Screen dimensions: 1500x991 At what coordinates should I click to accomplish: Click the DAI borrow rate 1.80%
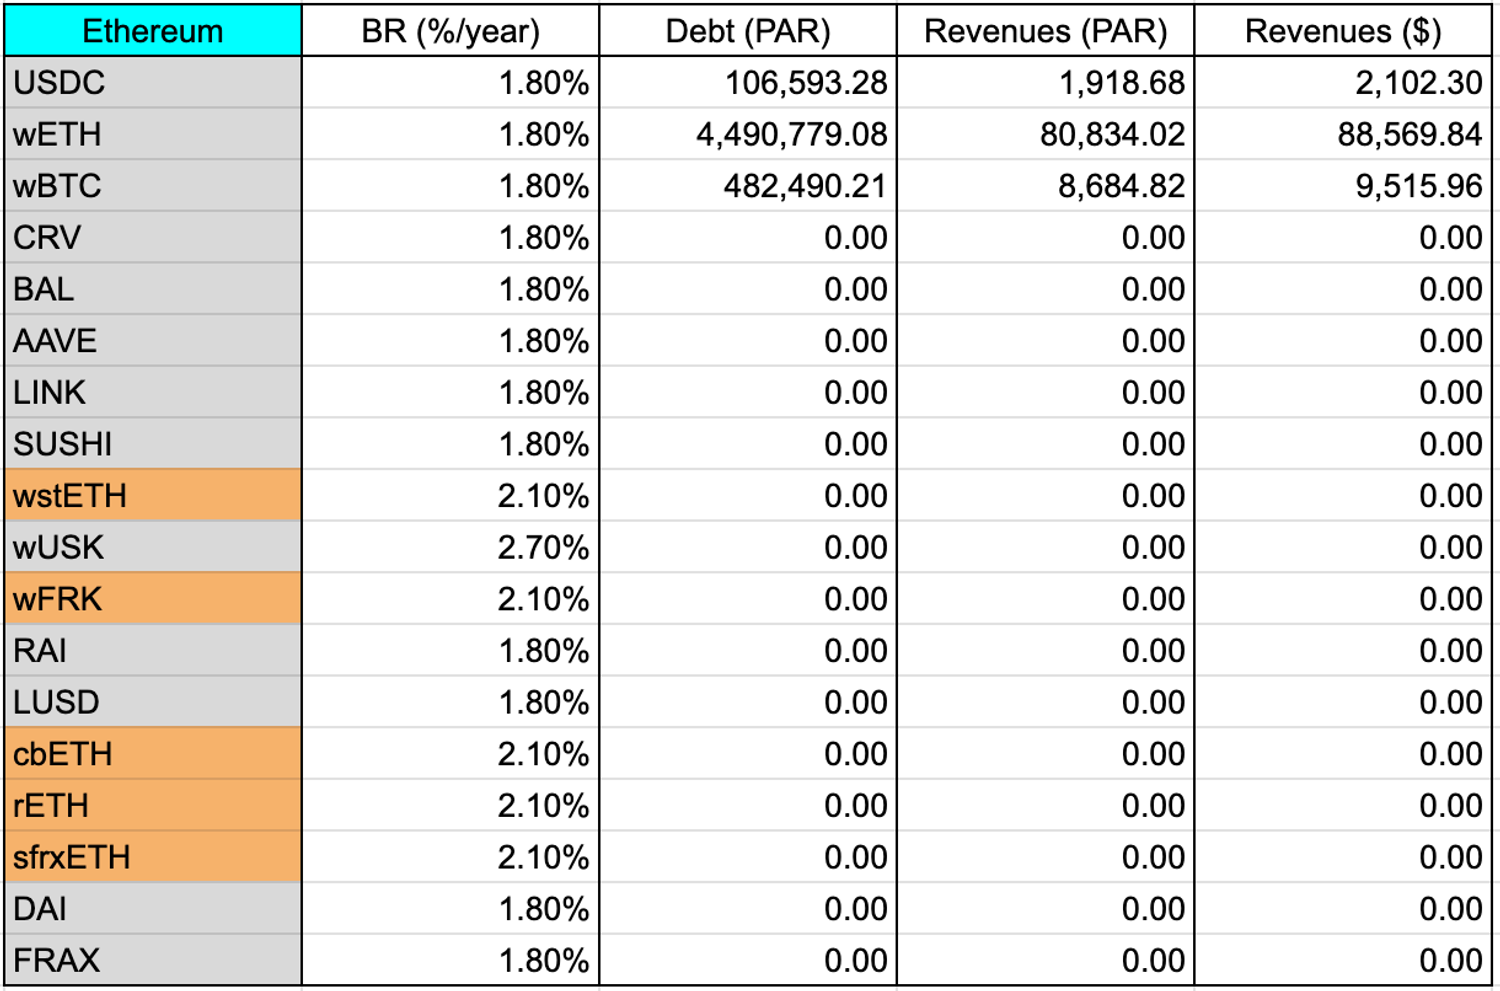pos(450,909)
